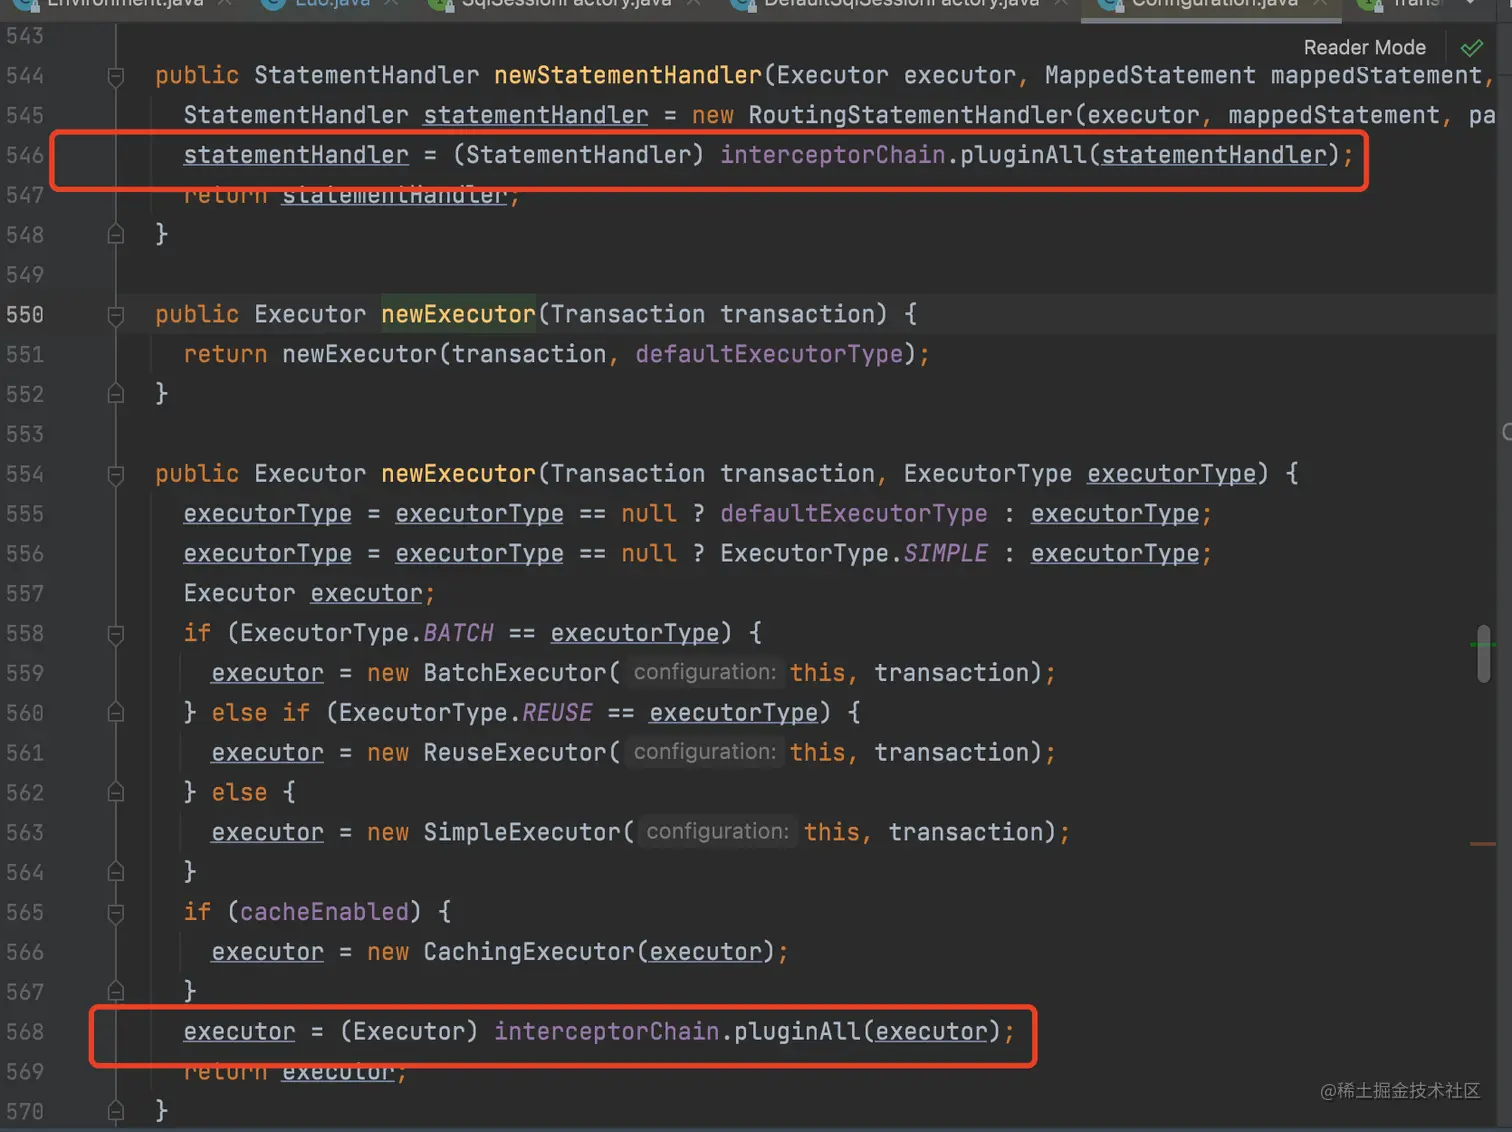Fold the else block at line 562
Image resolution: width=1512 pixels, height=1132 pixels.
click(116, 793)
